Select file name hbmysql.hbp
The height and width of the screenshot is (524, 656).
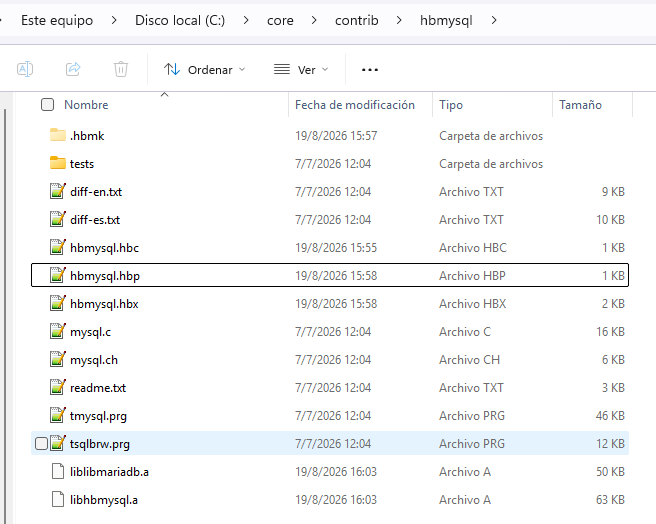pyautogui.click(x=105, y=276)
